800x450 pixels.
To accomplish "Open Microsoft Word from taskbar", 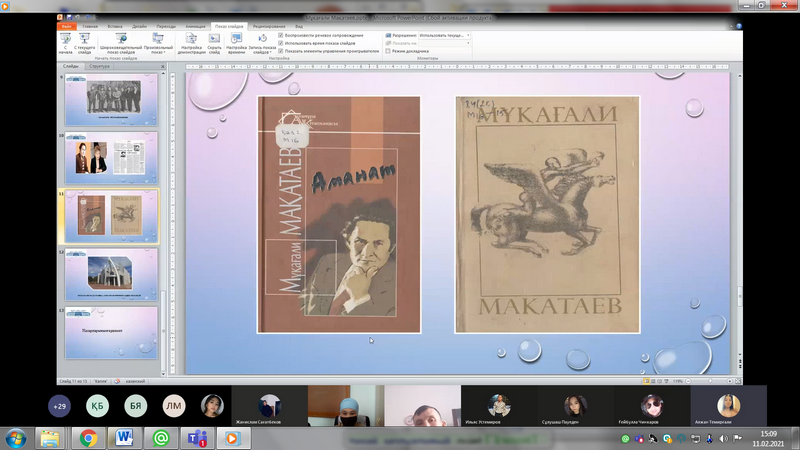I will 124,438.
